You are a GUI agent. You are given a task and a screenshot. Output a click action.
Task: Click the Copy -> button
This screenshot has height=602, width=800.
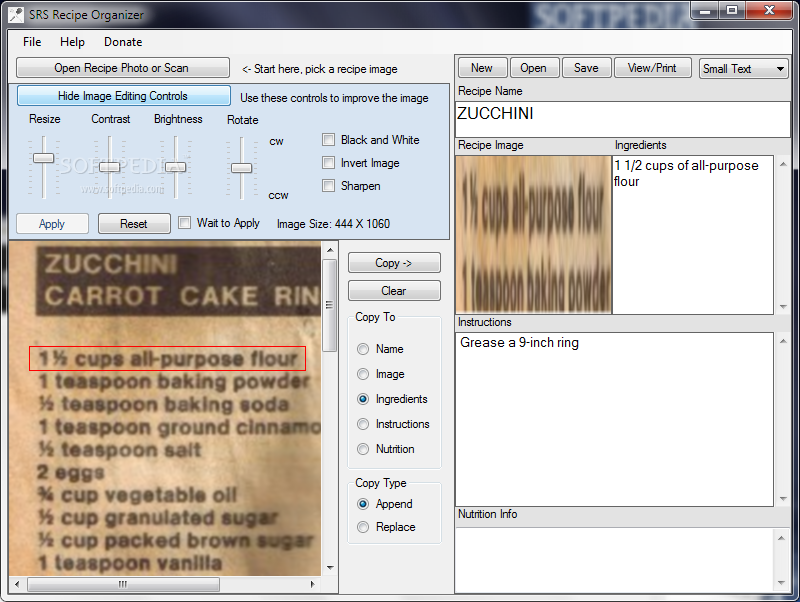point(394,263)
